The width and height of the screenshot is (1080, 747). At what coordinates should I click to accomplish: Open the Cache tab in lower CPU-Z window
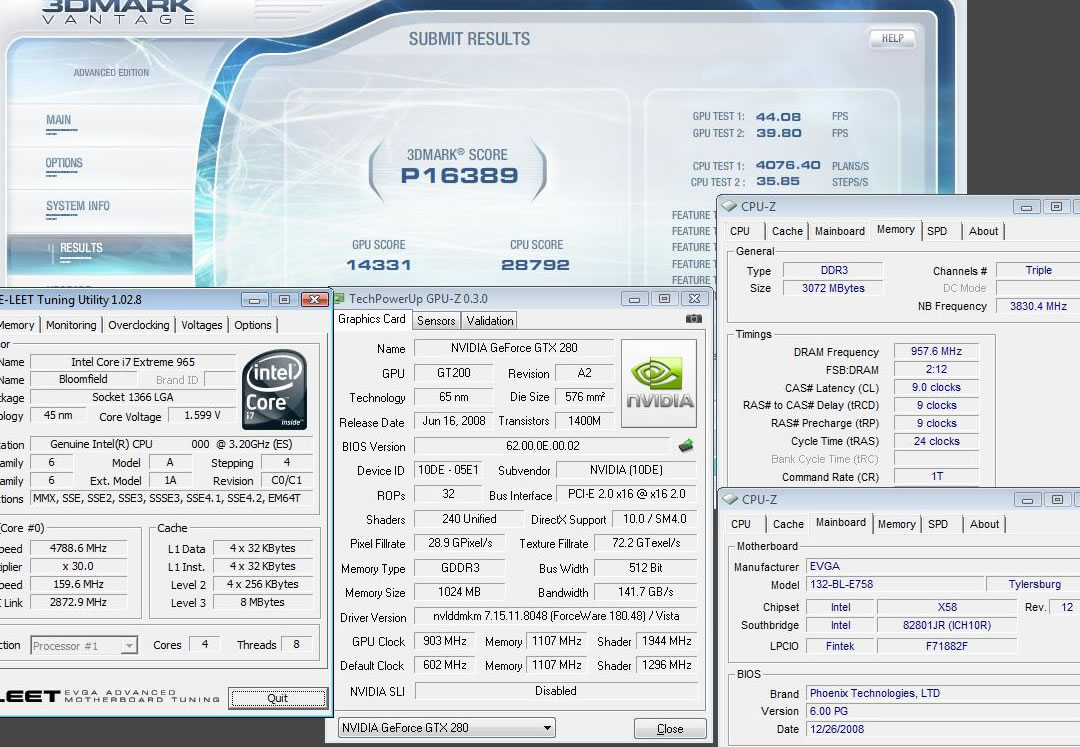pos(788,525)
